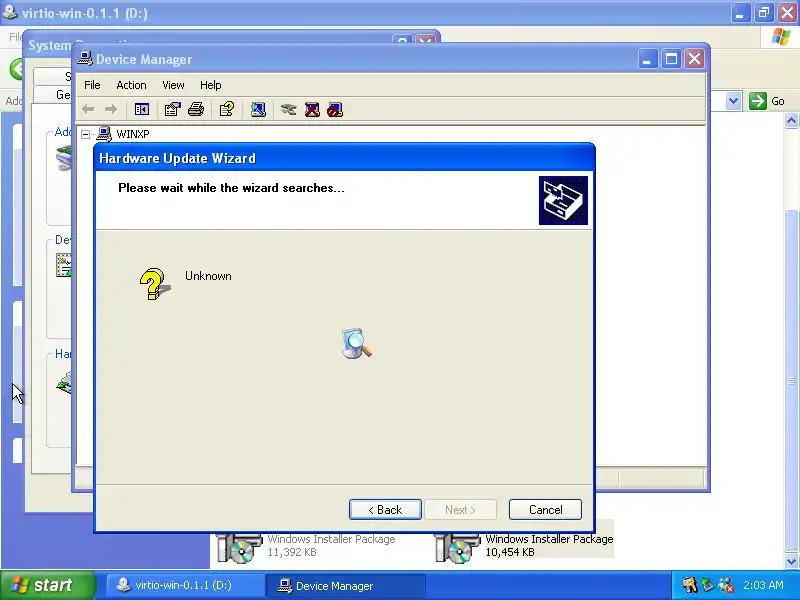Open Properties from Device Manager toolbar
Viewport: 800px width, 600px height.
click(172, 109)
